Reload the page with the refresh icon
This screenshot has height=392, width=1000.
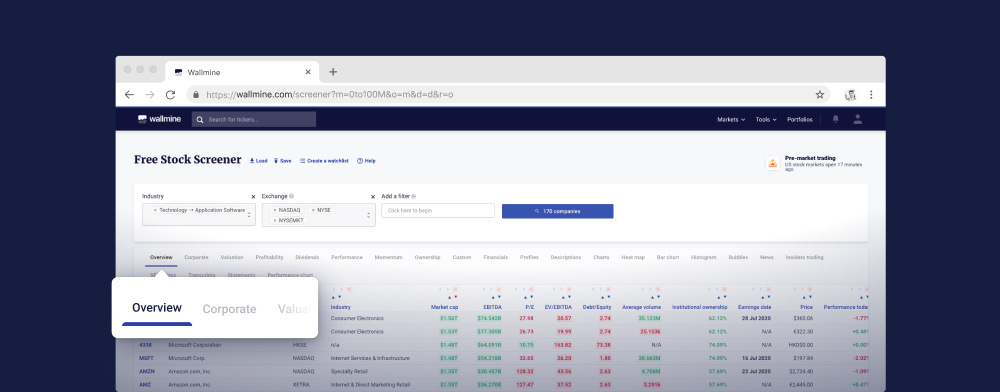[170, 94]
